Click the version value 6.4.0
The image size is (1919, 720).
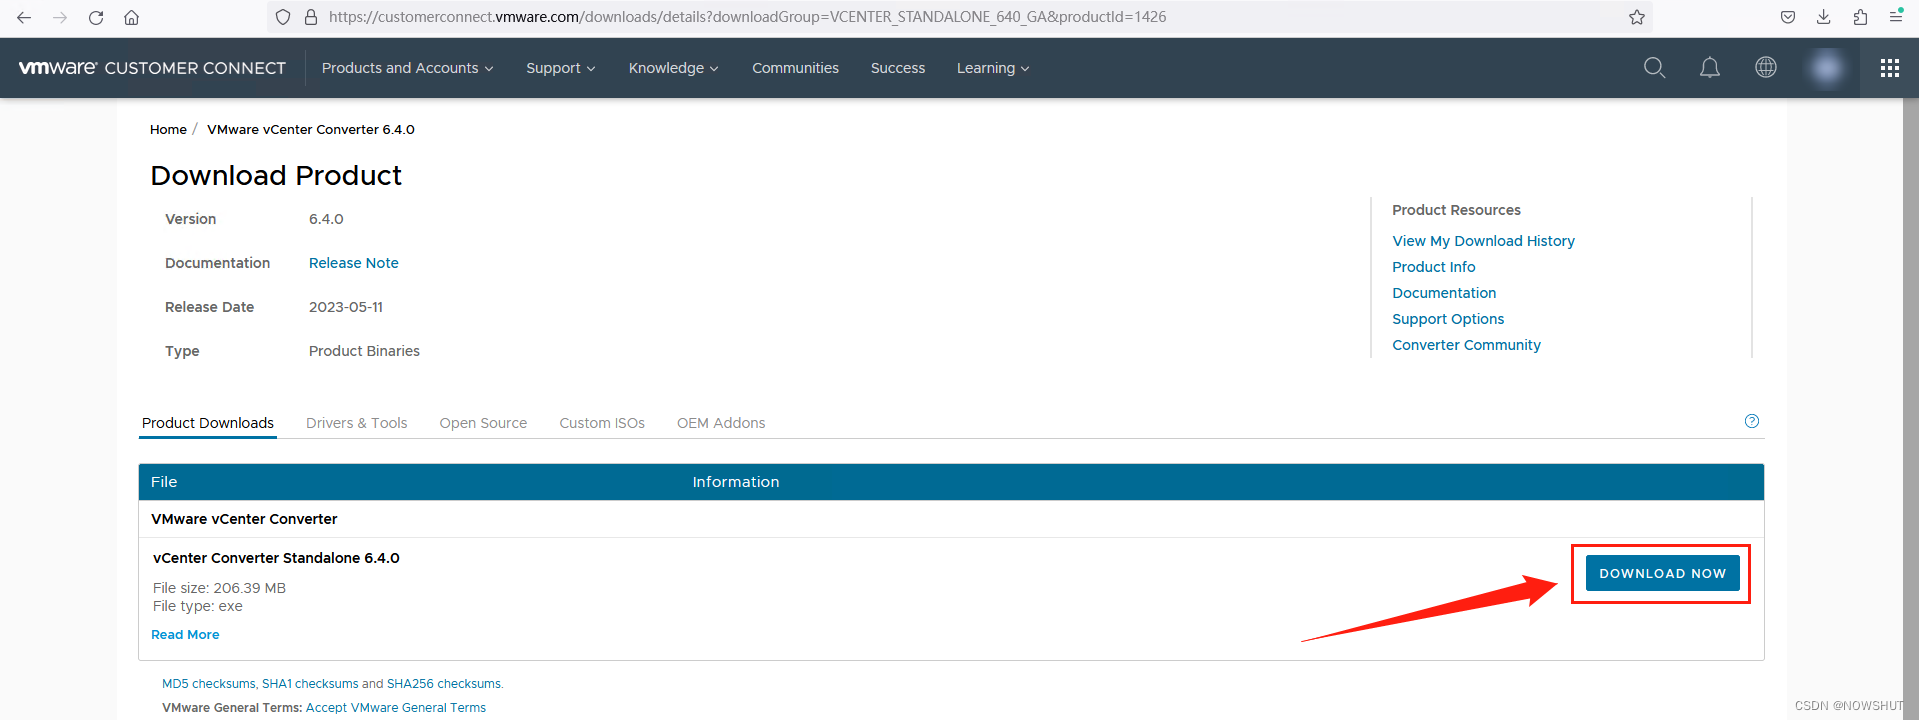pos(326,219)
